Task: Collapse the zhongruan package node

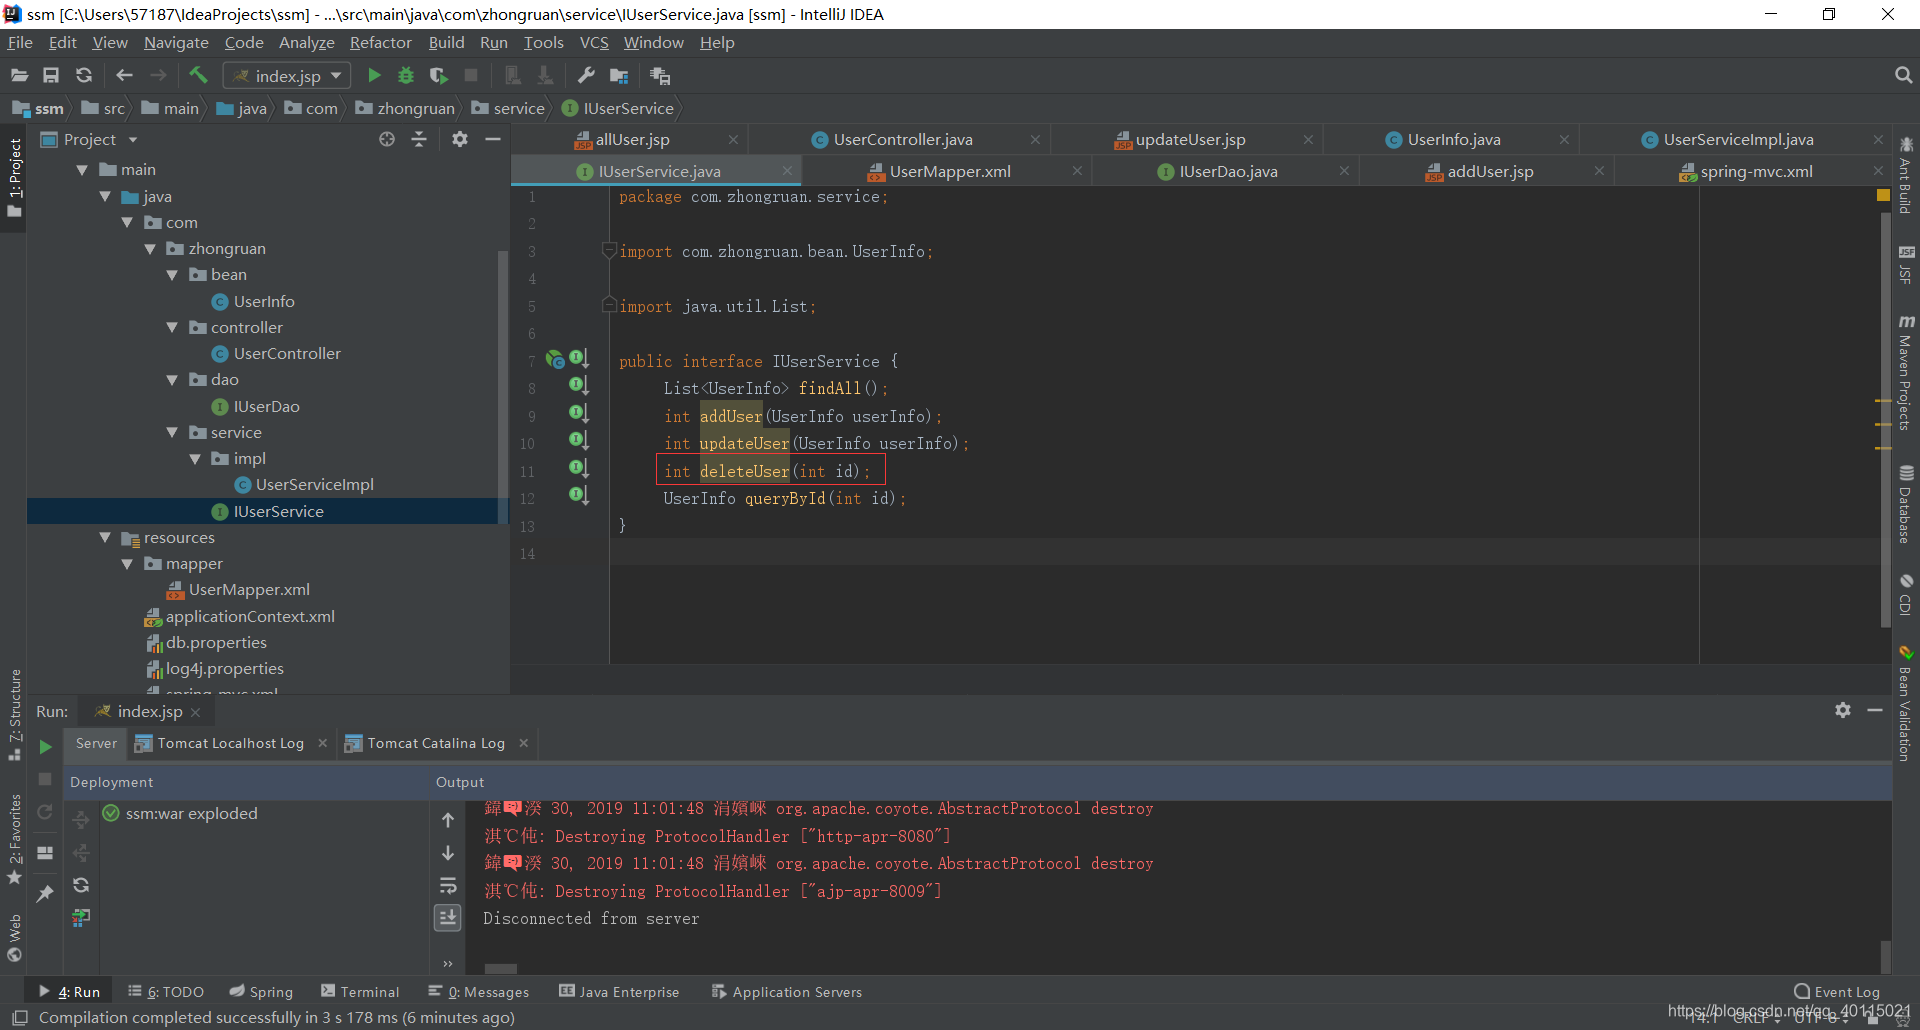Action: coord(150,249)
